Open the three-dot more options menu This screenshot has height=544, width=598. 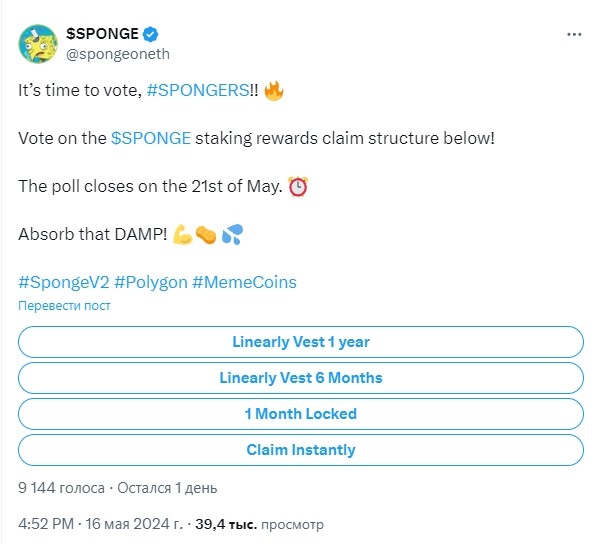point(574,35)
